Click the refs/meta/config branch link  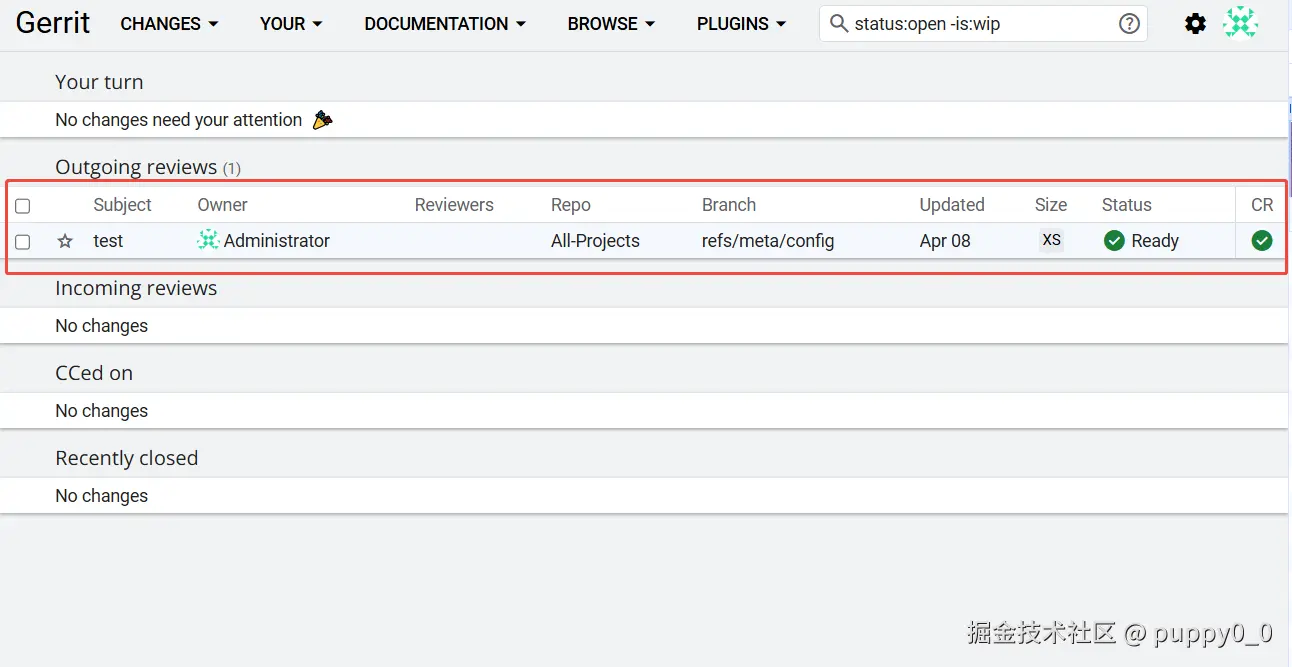pos(767,241)
